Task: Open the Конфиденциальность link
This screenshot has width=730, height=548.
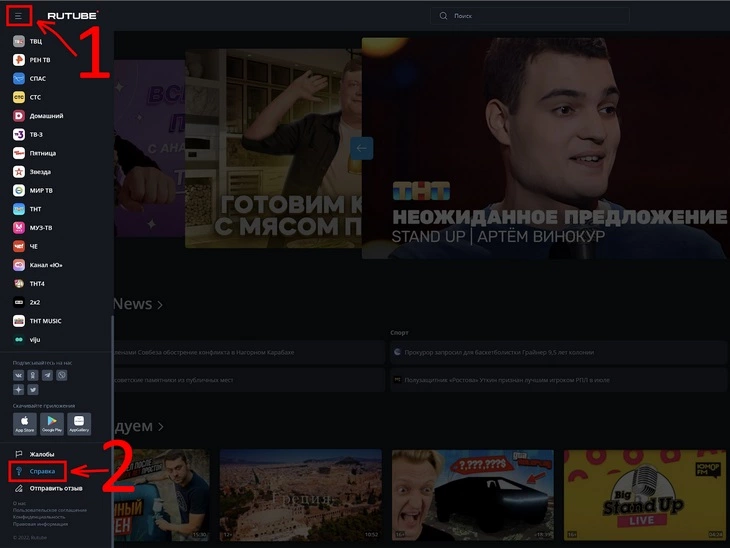Action: click(x=39, y=517)
